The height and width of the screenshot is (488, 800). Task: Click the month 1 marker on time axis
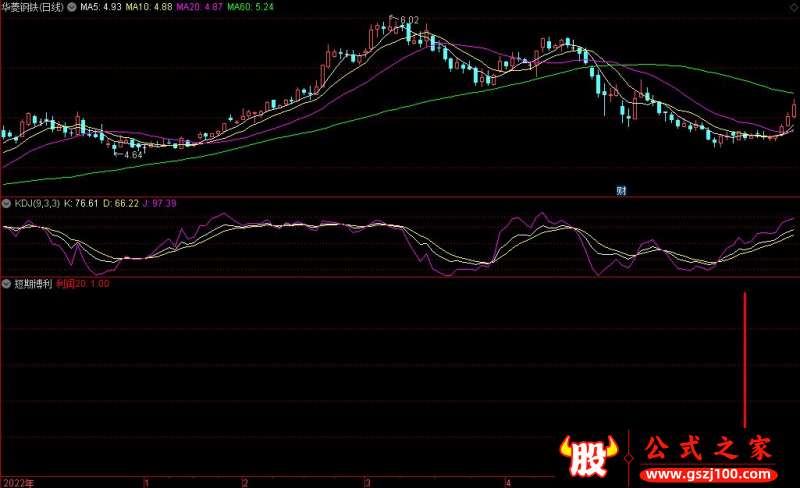[146, 483]
